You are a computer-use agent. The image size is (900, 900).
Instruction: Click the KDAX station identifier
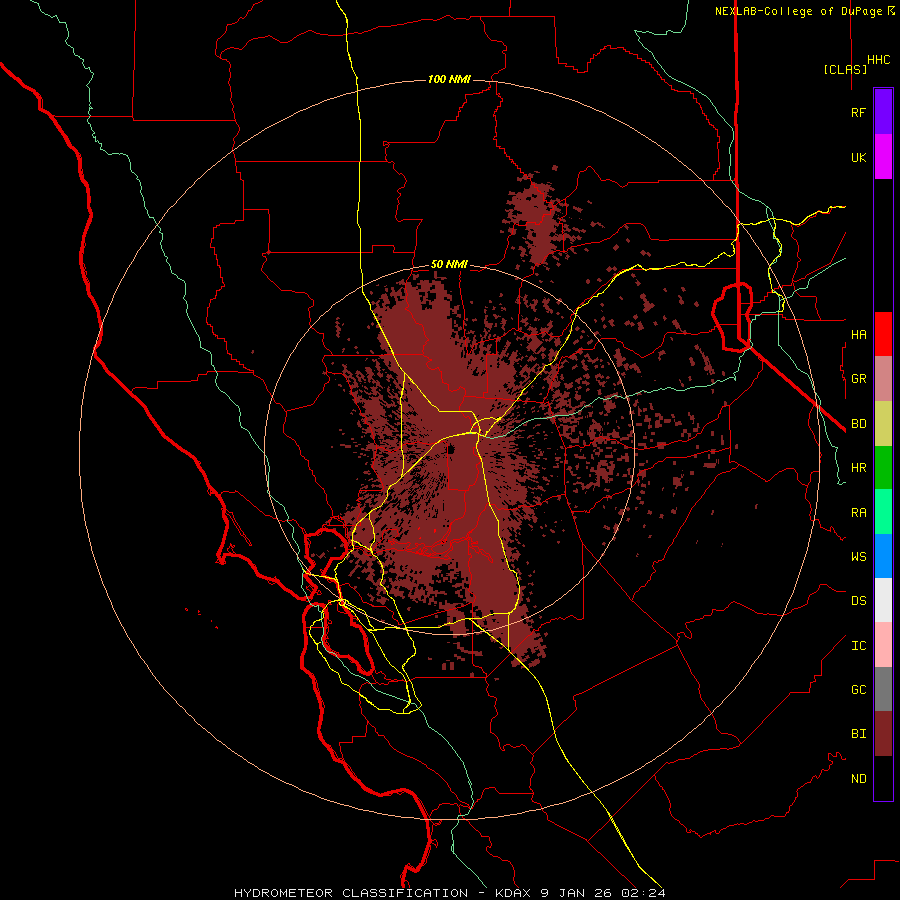coord(514,893)
